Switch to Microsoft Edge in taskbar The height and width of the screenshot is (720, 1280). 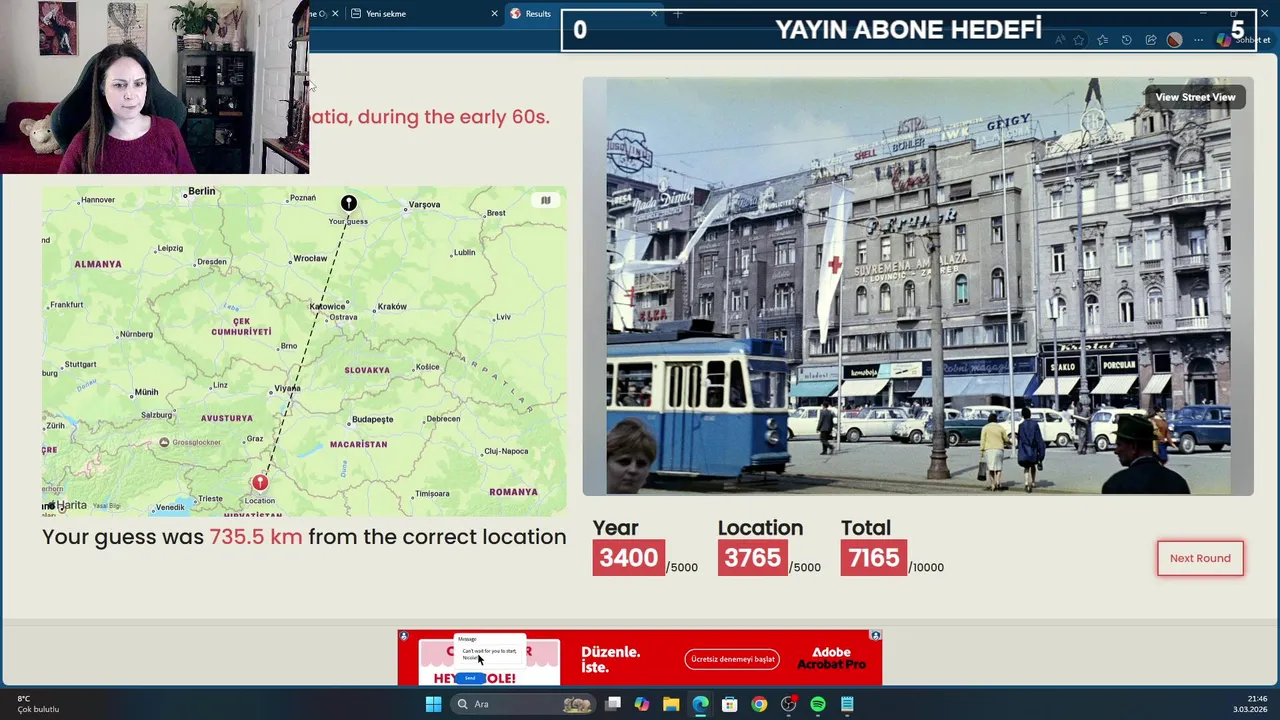click(x=700, y=704)
